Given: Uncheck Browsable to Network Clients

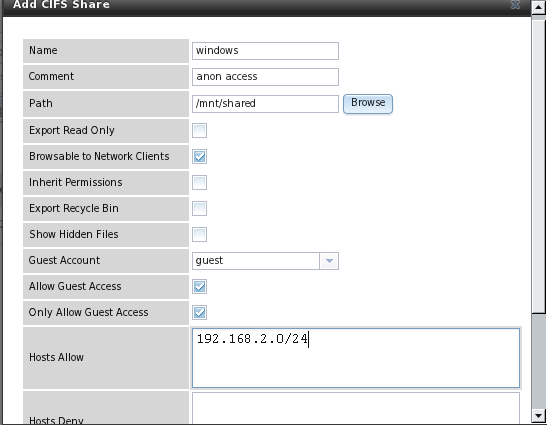Looking at the screenshot, I should [200, 156].
